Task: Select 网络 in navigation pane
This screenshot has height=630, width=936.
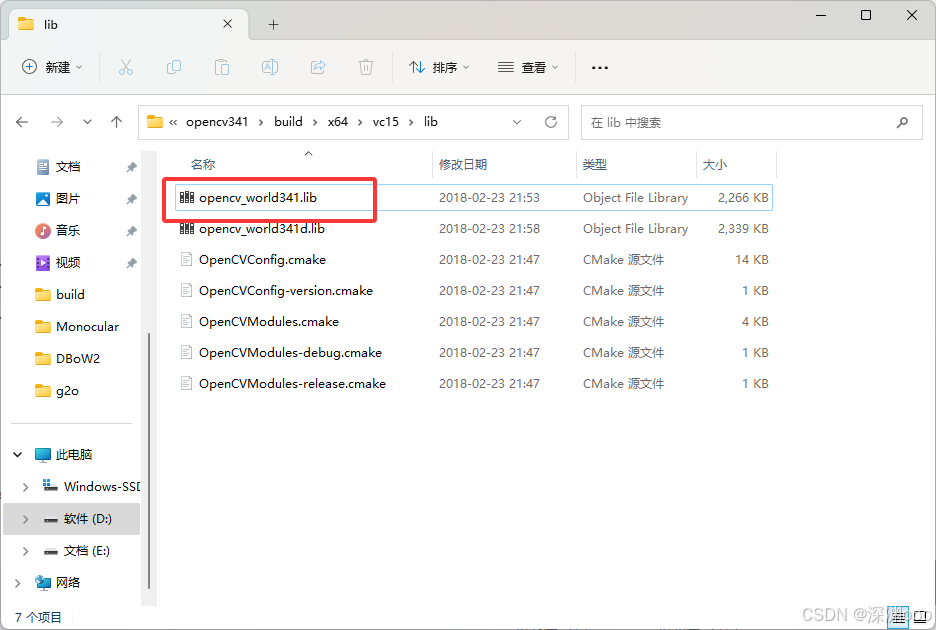Action: click(x=57, y=583)
